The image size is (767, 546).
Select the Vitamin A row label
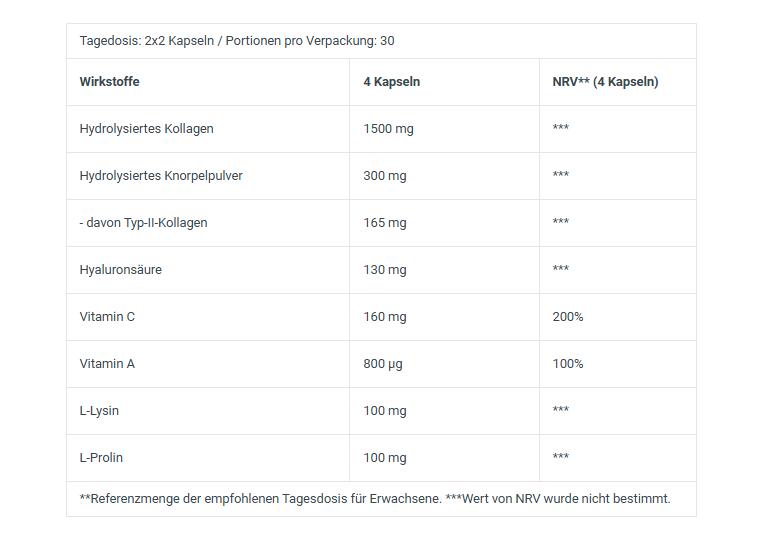(x=107, y=364)
